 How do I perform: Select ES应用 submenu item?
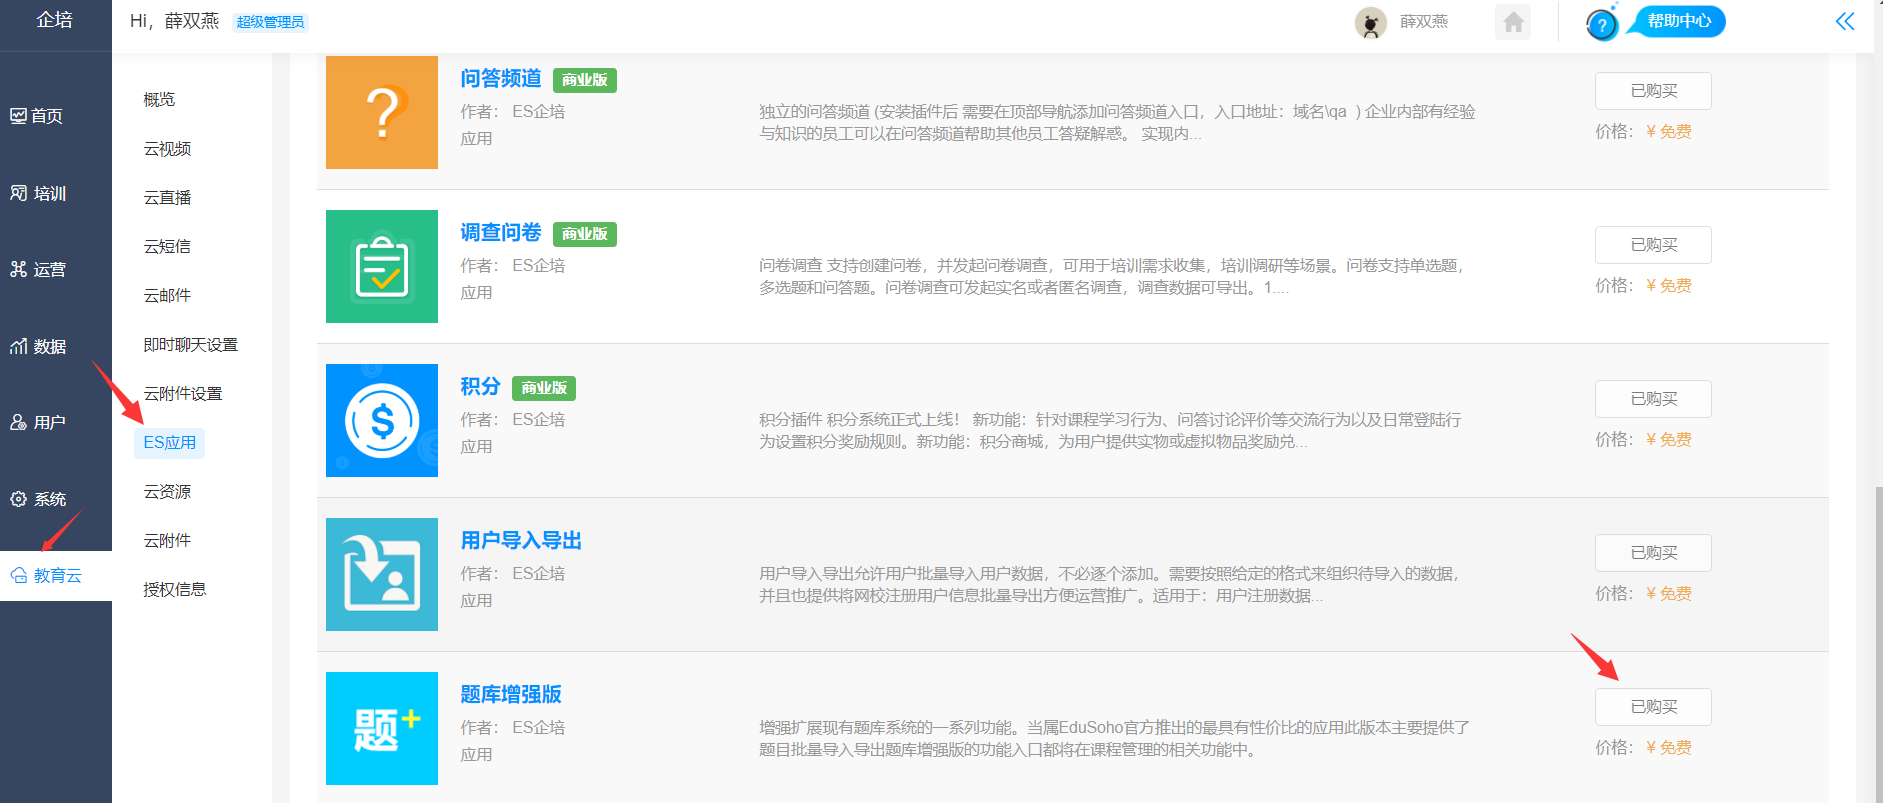[169, 443]
